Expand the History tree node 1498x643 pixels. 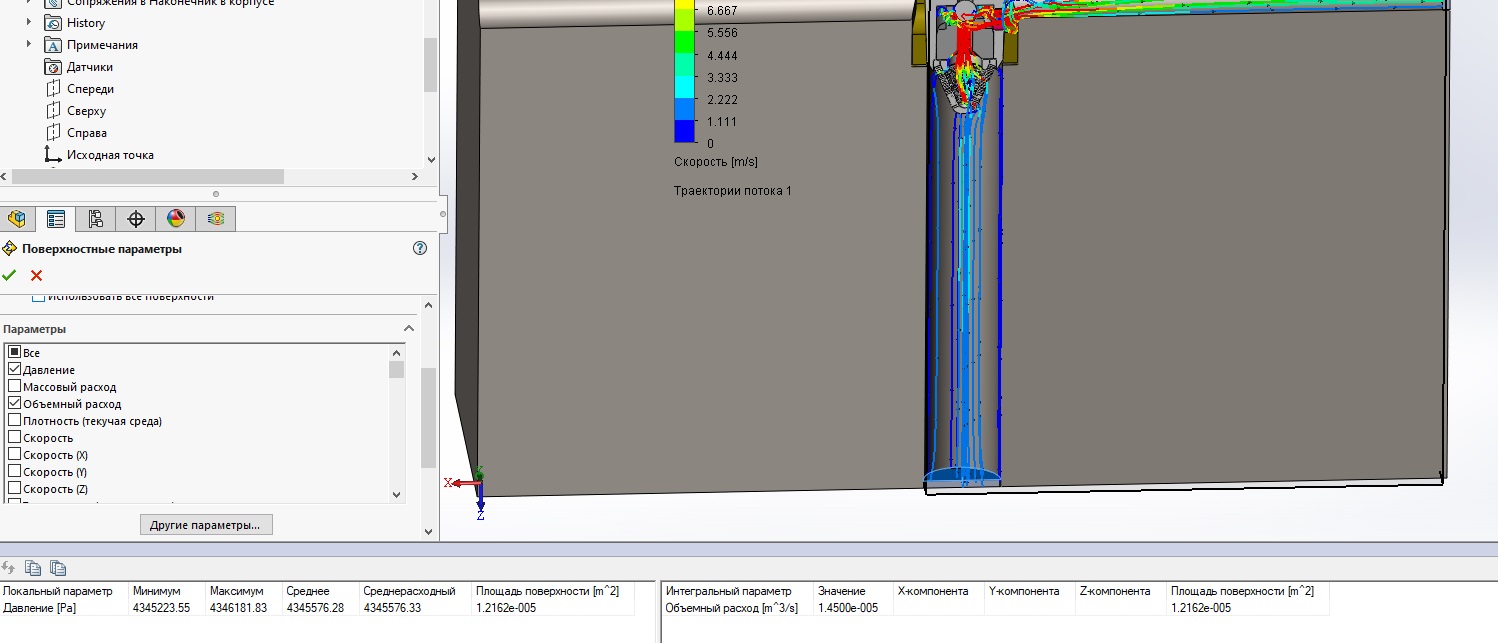point(29,23)
